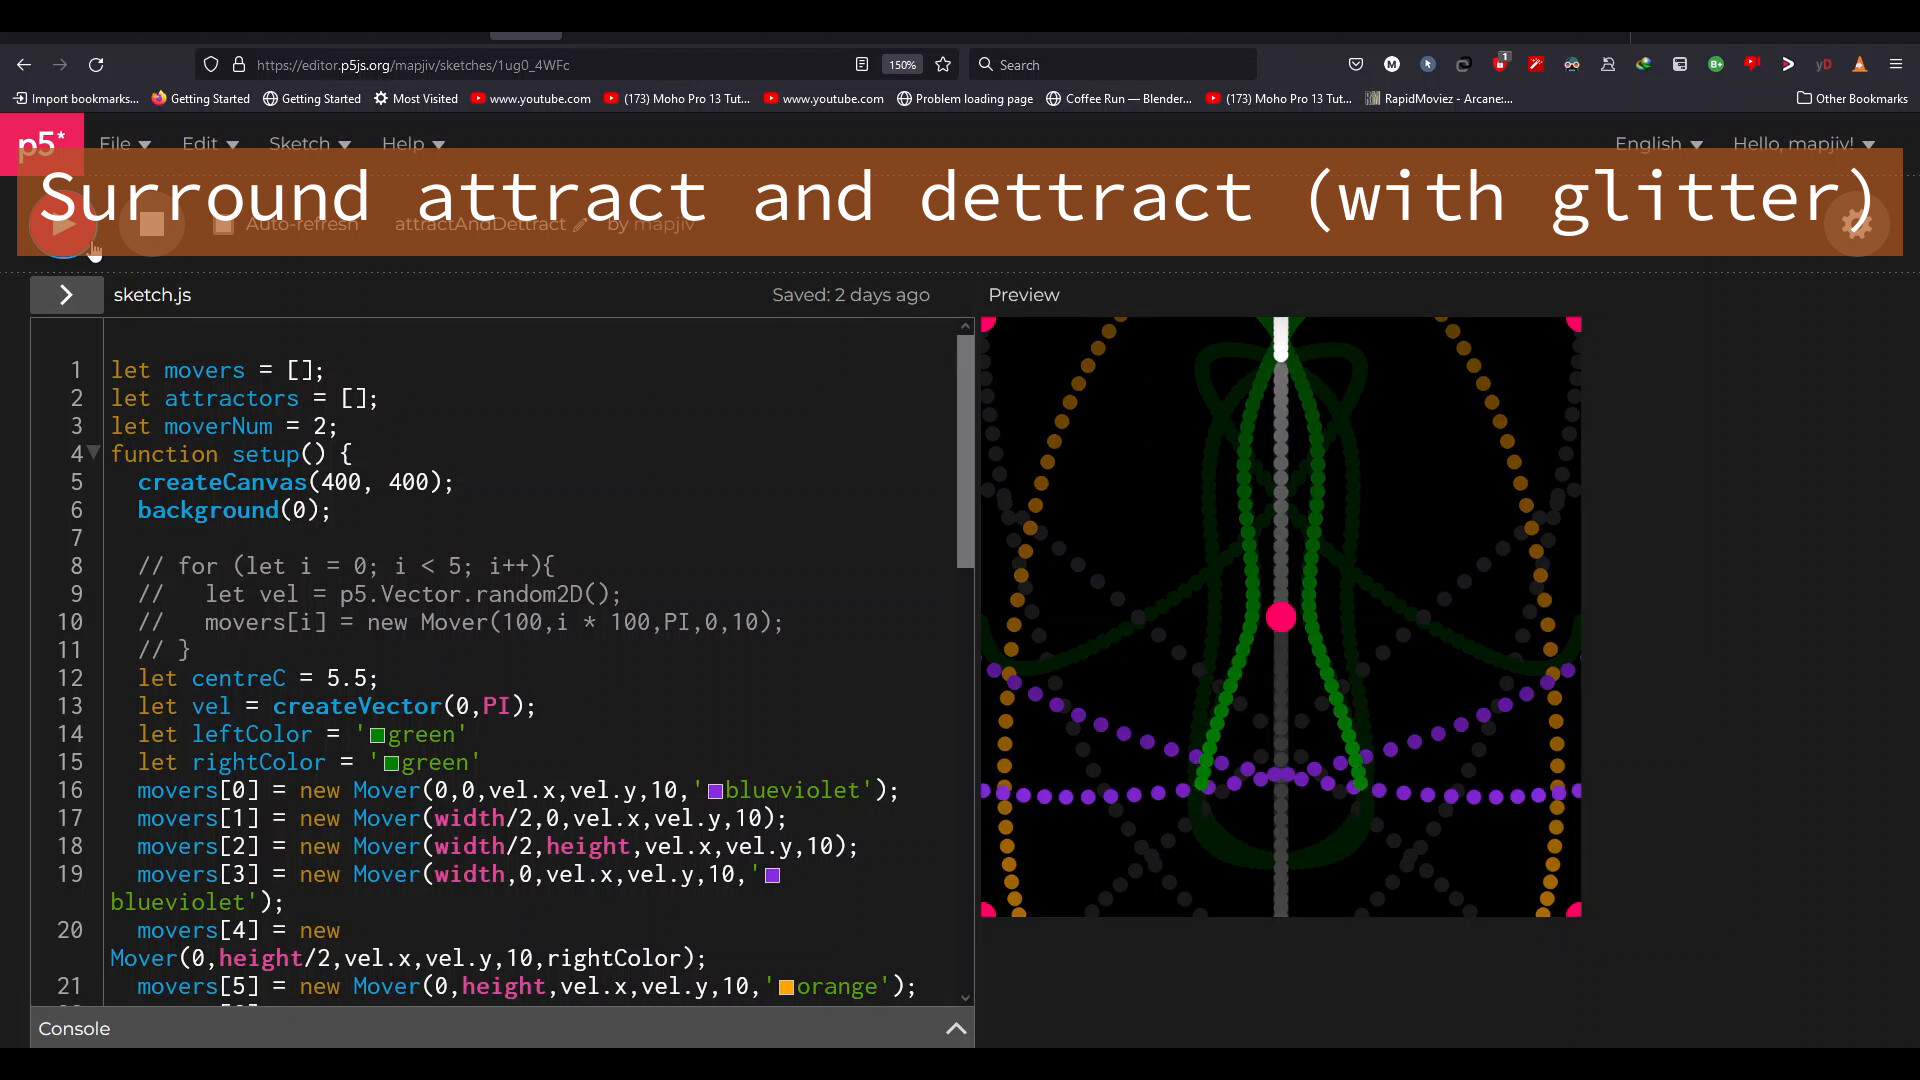Reload the current page

tap(96, 64)
